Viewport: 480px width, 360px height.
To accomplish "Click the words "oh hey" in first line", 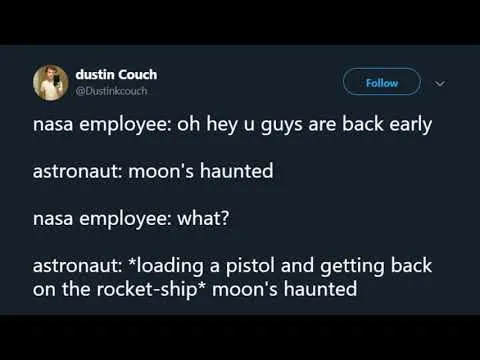I will tap(205, 124).
